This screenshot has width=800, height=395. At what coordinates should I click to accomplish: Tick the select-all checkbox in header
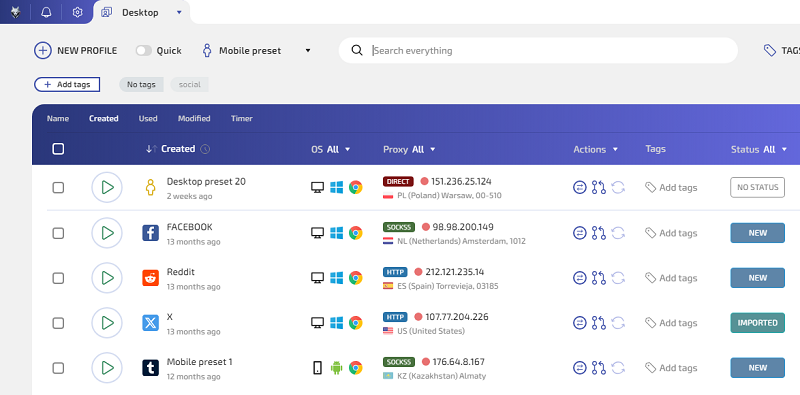pos(58,149)
